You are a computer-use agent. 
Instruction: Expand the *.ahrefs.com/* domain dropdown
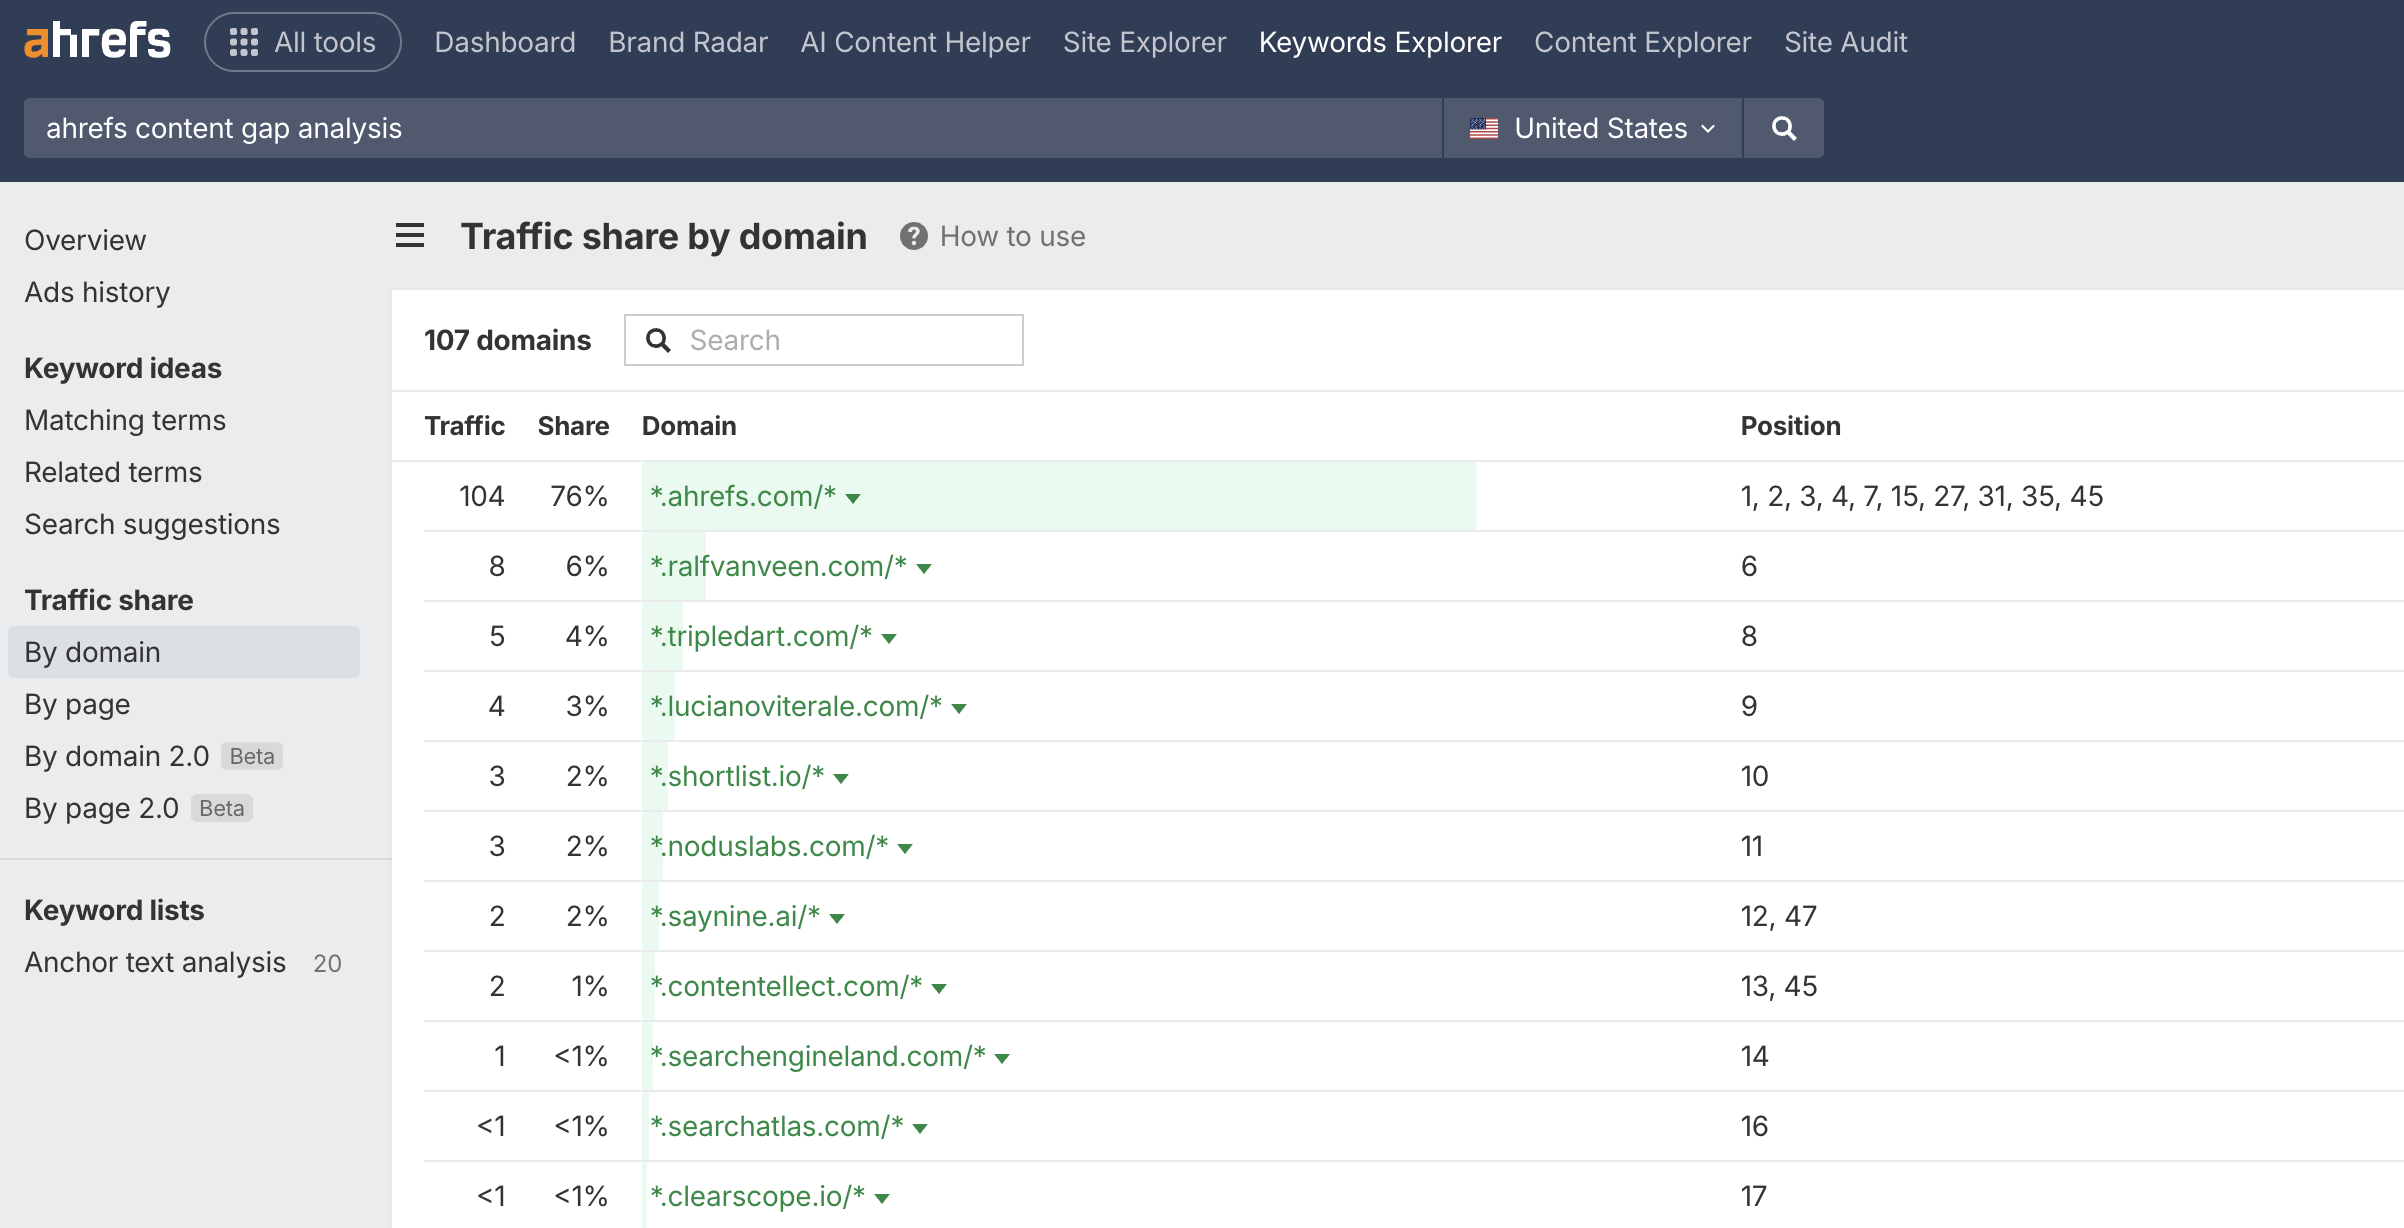coord(853,498)
